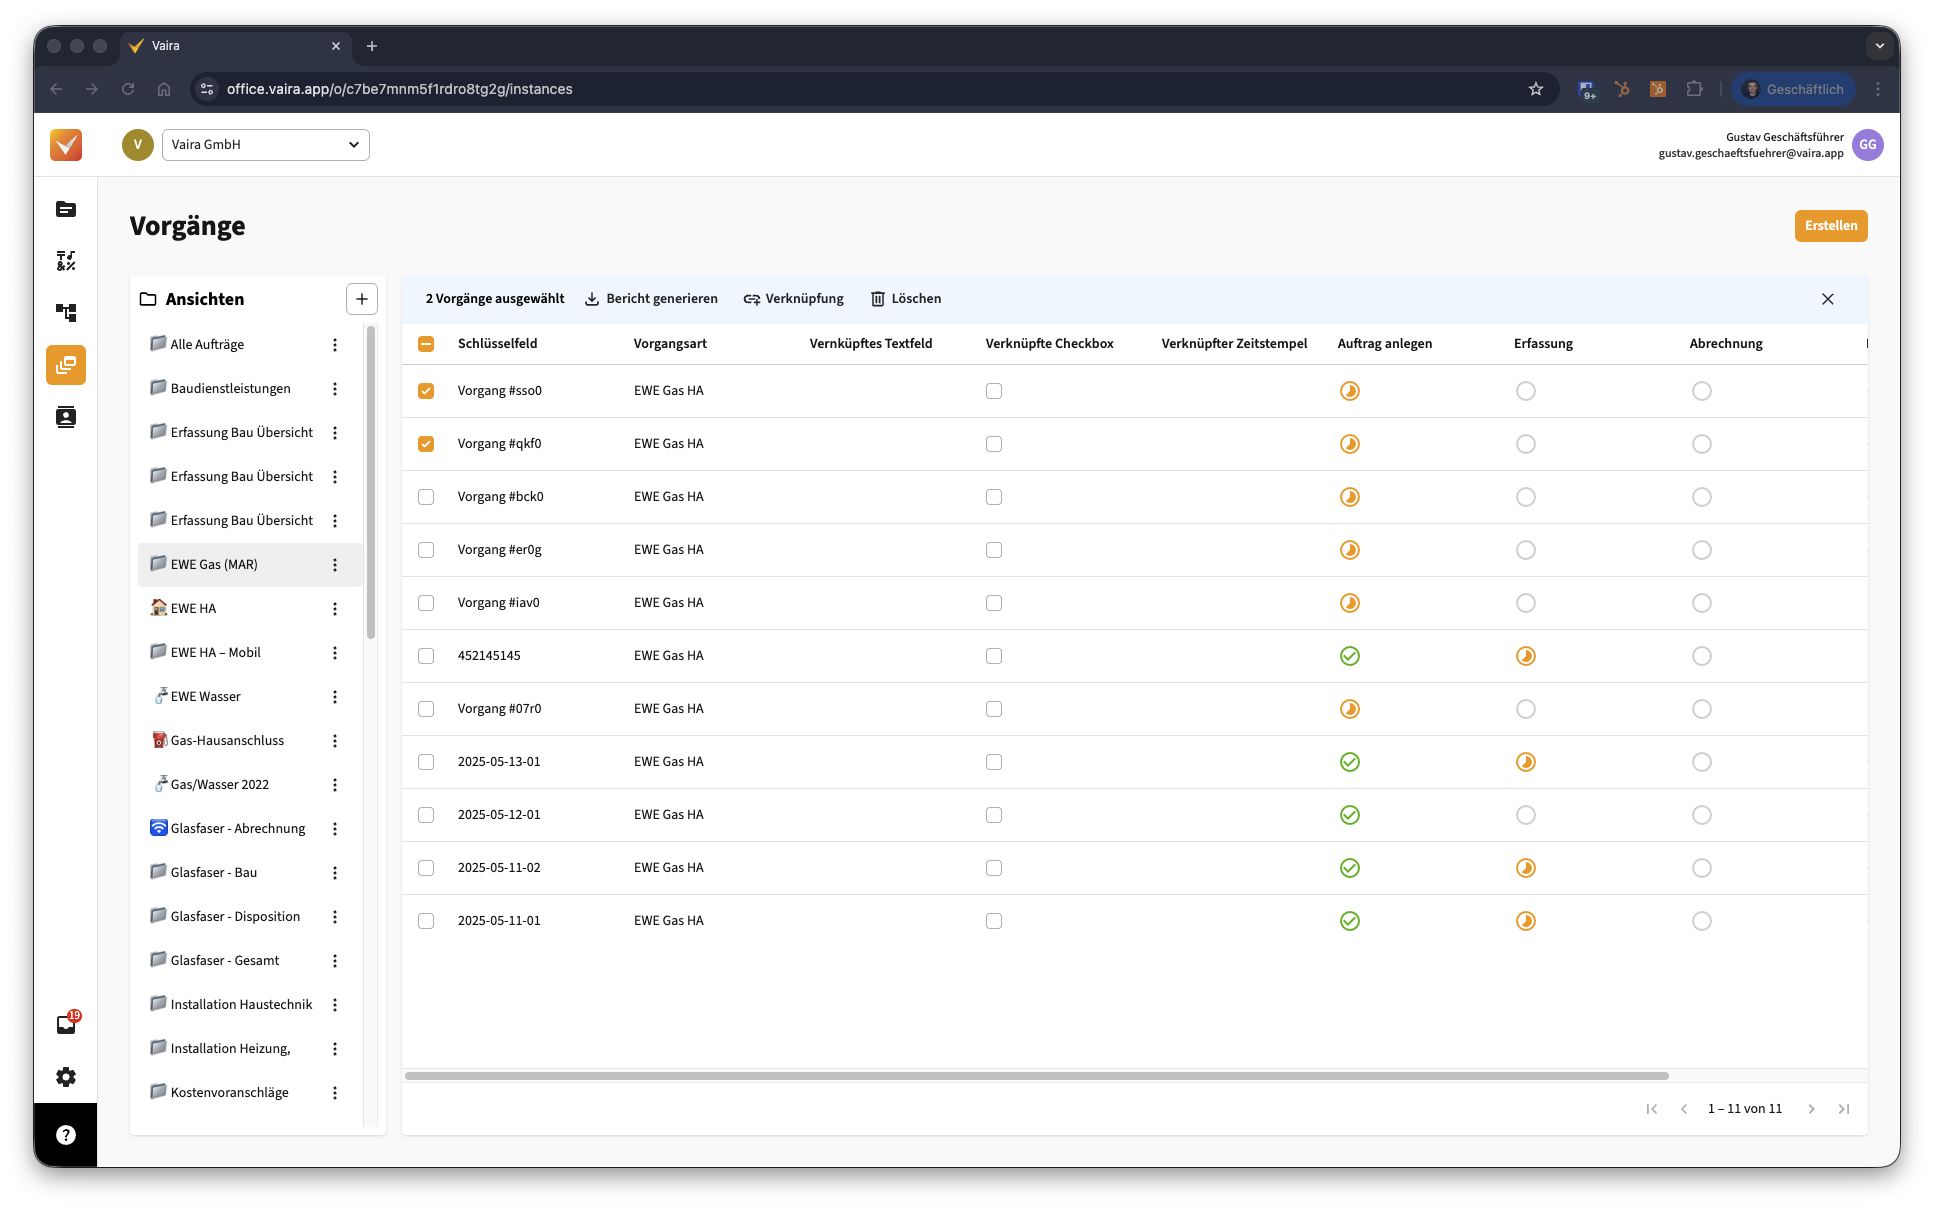Select the EWE HA view

pyautogui.click(x=193, y=609)
